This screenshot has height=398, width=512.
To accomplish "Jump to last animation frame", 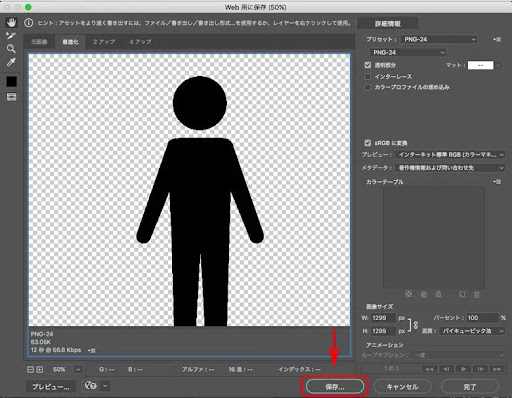I will coord(497,369).
